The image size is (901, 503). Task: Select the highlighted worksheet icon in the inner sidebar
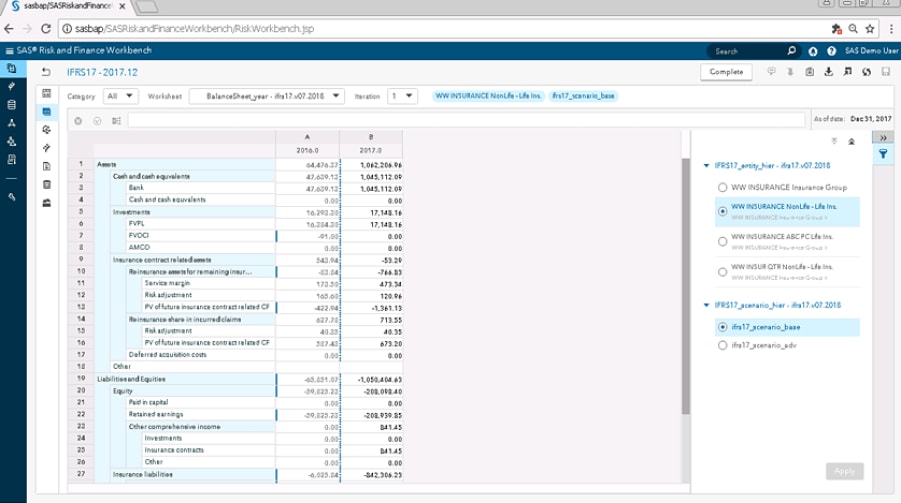(x=47, y=112)
